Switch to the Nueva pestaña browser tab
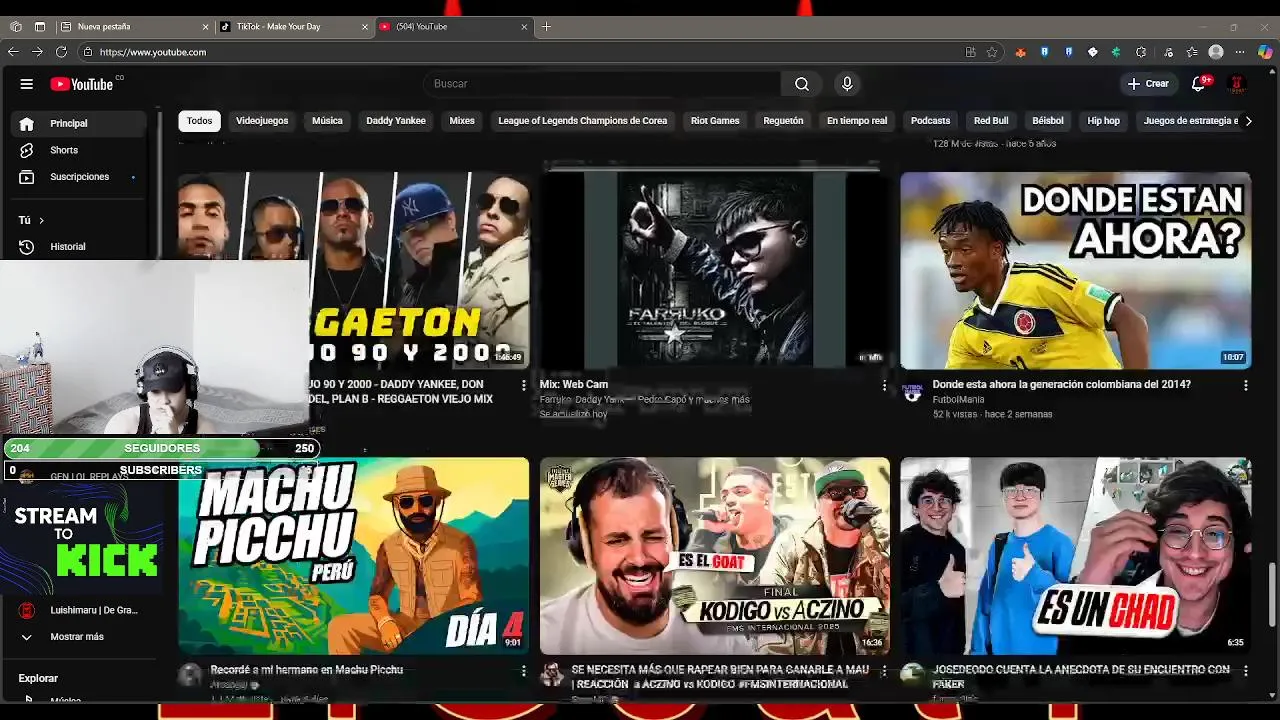Viewport: 1280px width, 720px height. pyautogui.click(x=134, y=27)
